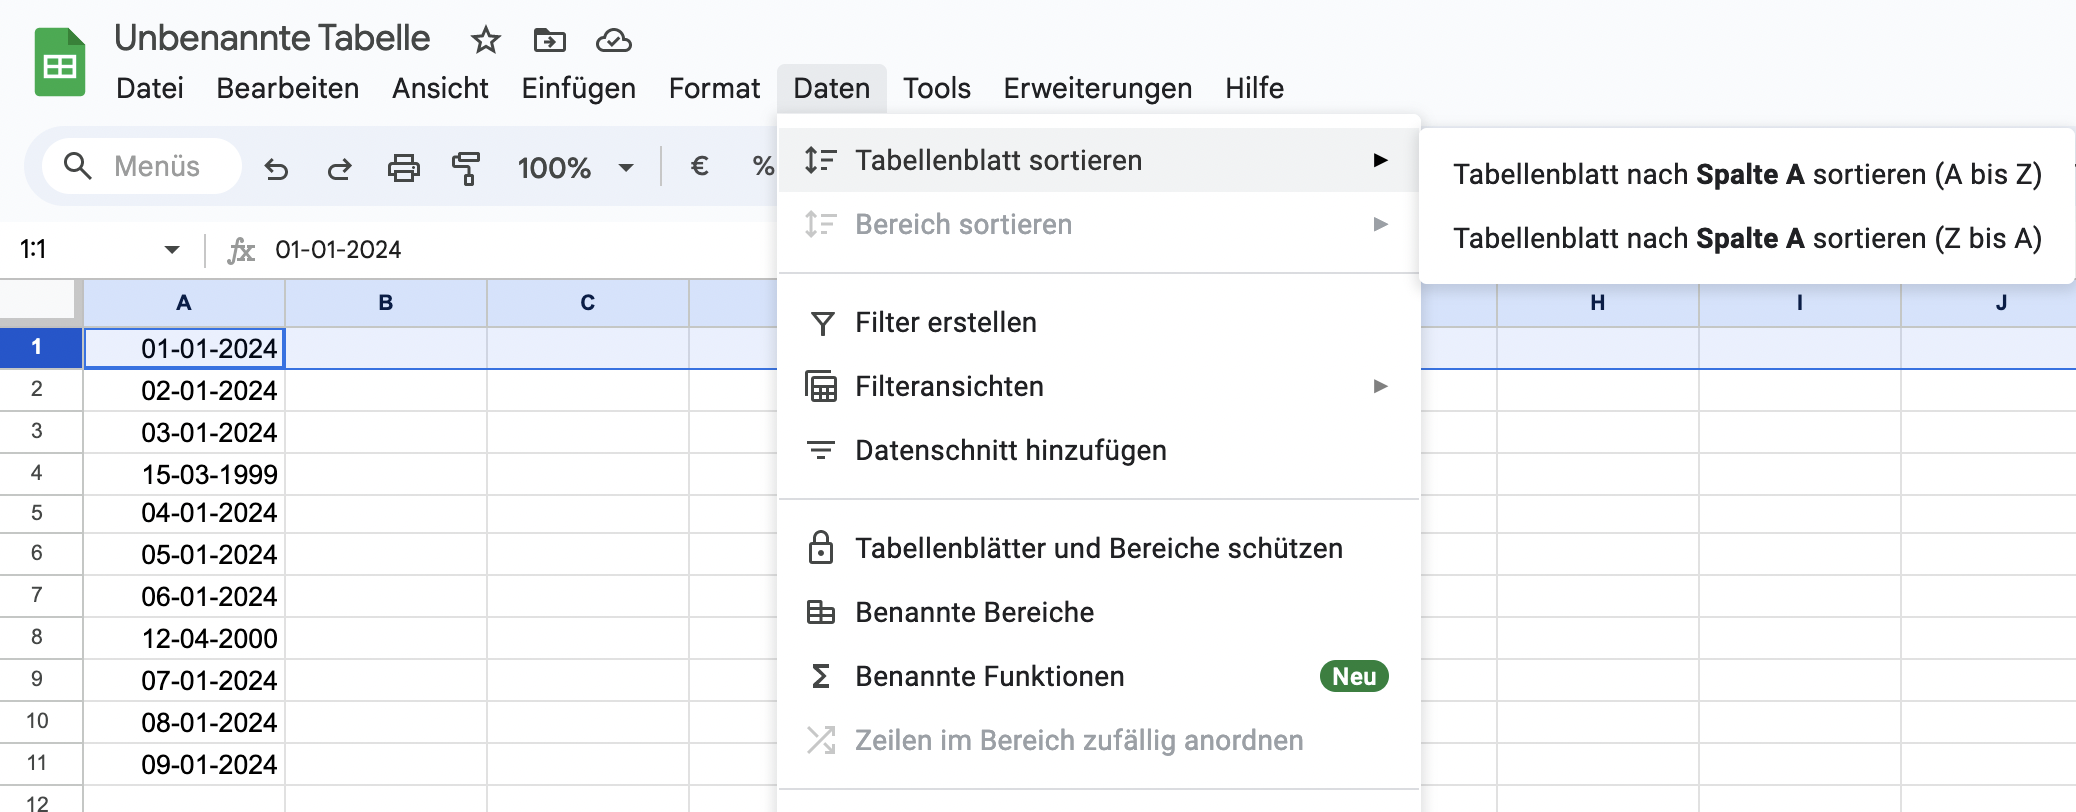
Task: Select cell containing 06-01-2024
Action: pos(184,596)
